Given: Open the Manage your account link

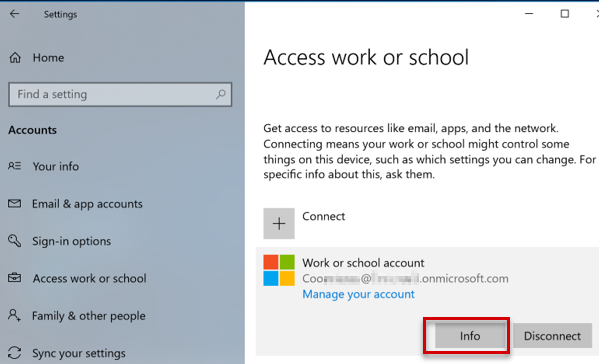Looking at the screenshot, I should [x=358, y=294].
